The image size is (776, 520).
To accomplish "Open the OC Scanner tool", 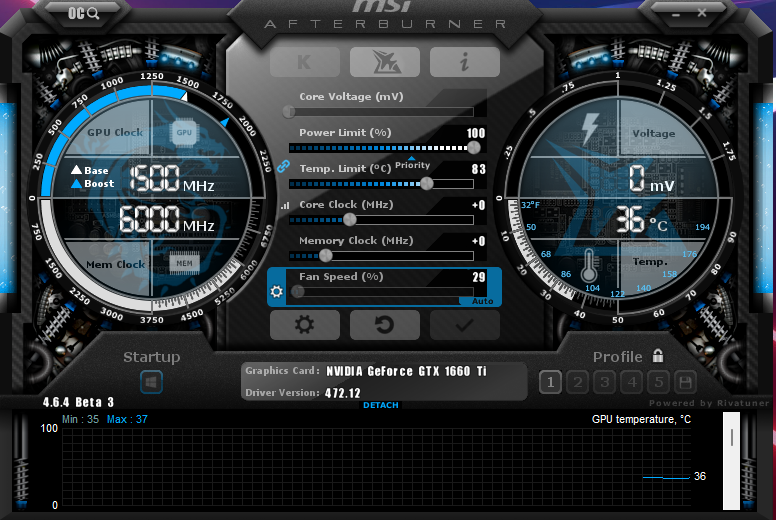I will tap(83, 13).
